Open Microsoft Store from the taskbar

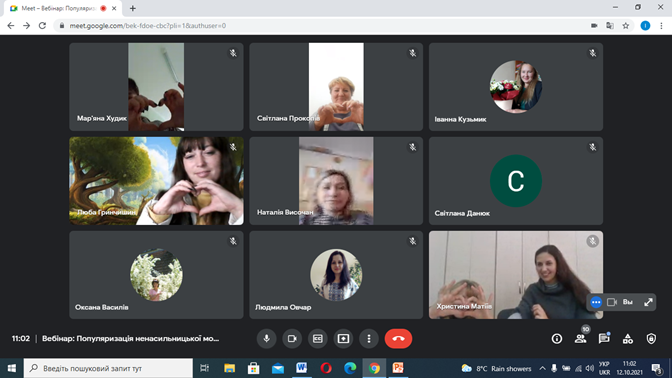pyautogui.click(x=254, y=368)
